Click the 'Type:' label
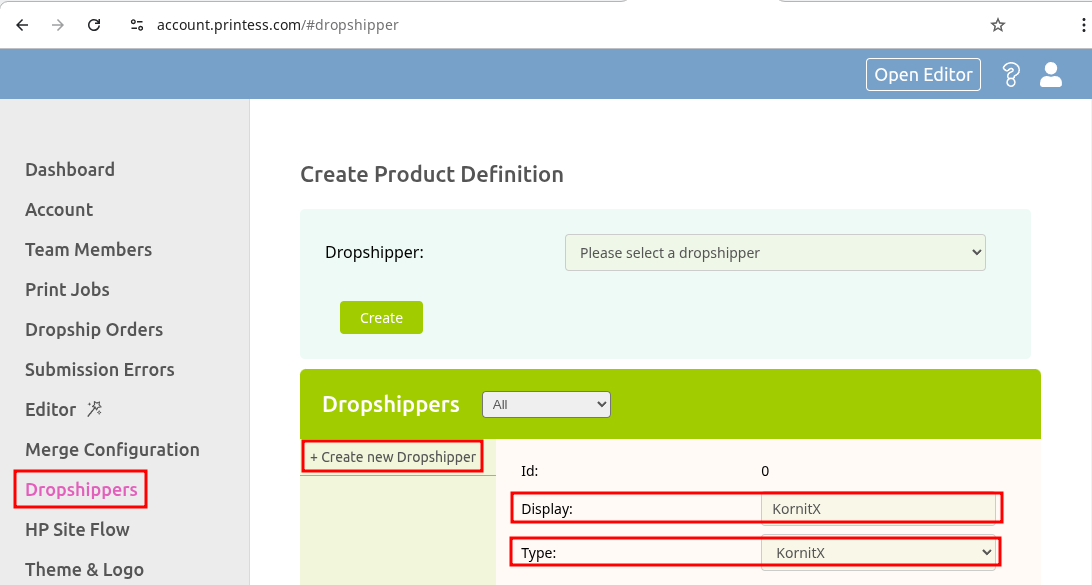 click(x=538, y=553)
